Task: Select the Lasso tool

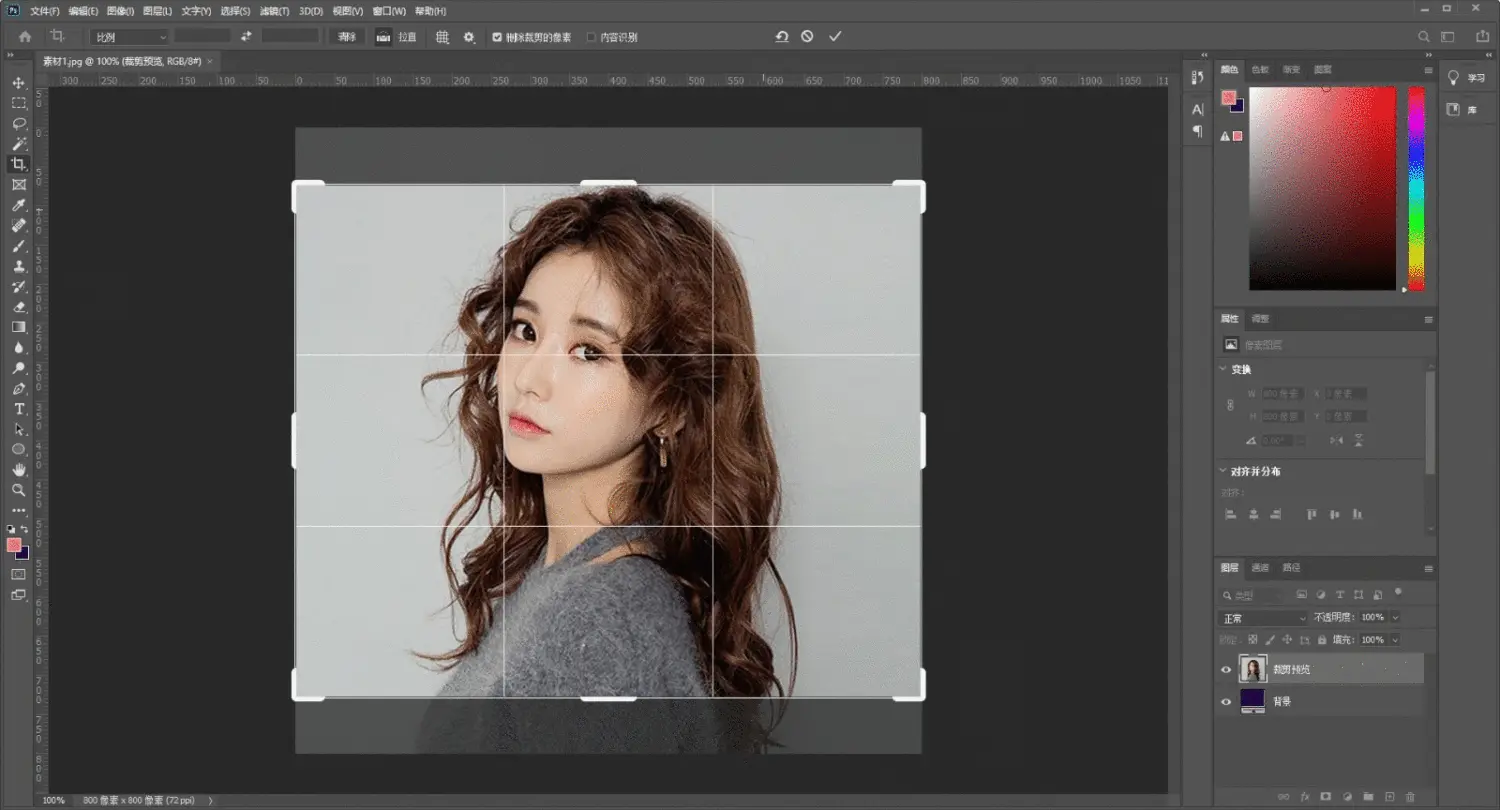Action: [18, 123]
